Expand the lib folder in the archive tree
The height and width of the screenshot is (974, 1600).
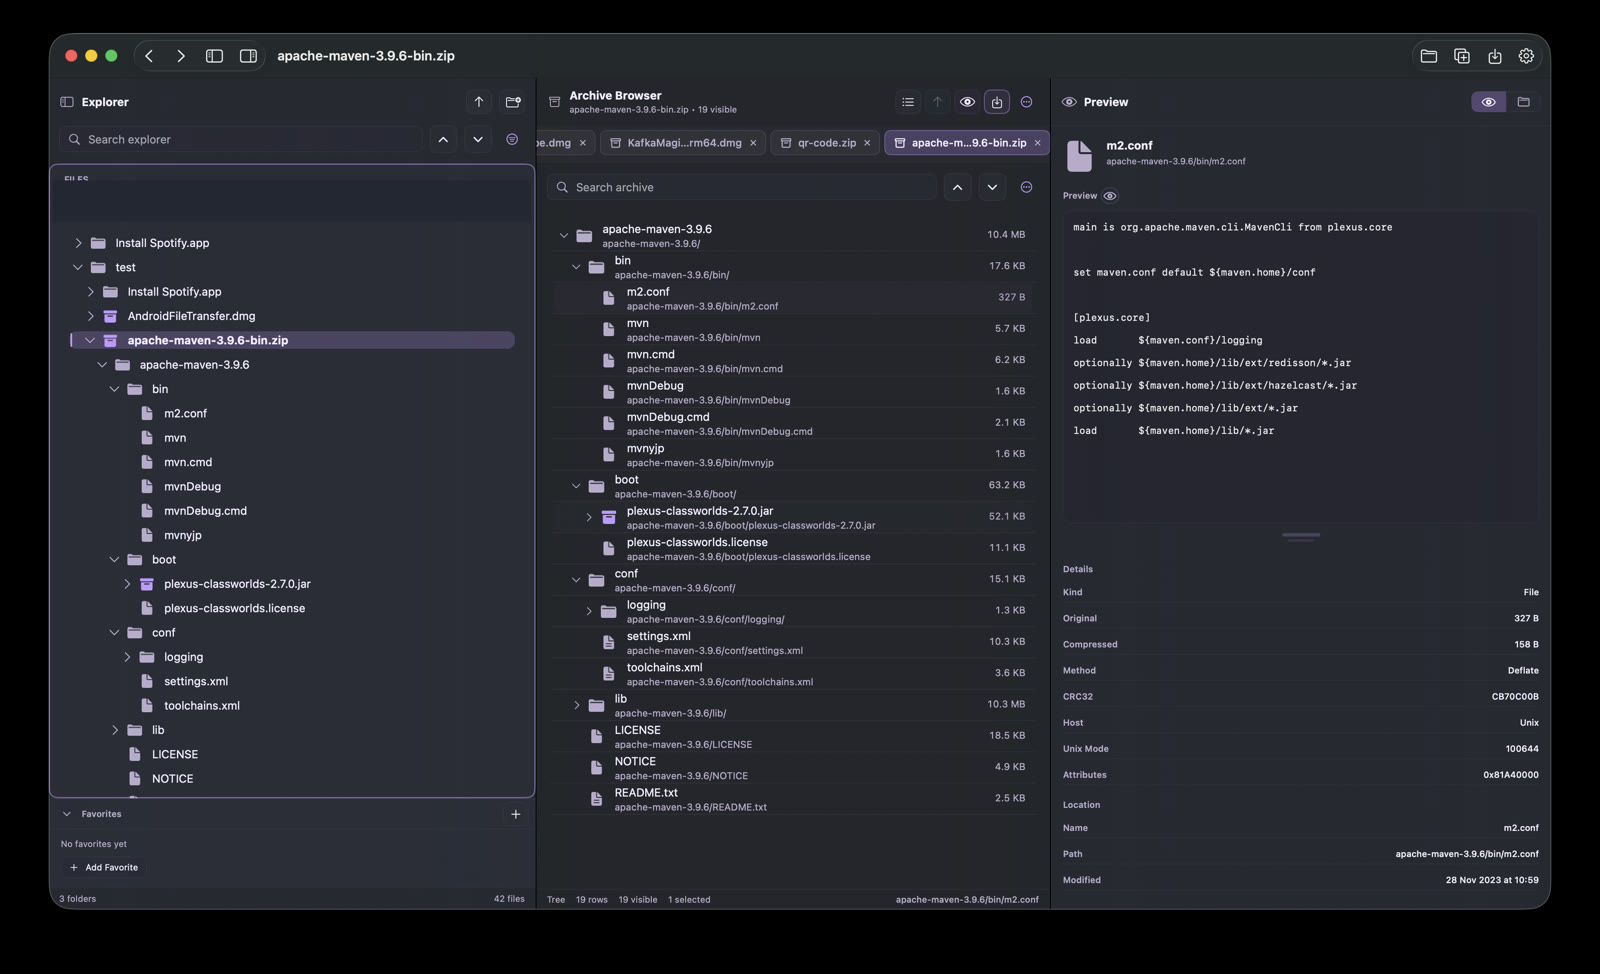click(x=576, y=705)
